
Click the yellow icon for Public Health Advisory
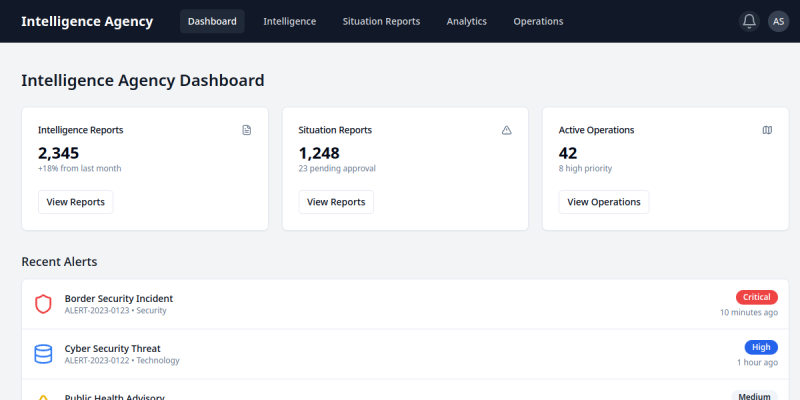click(x=43, y=397)
